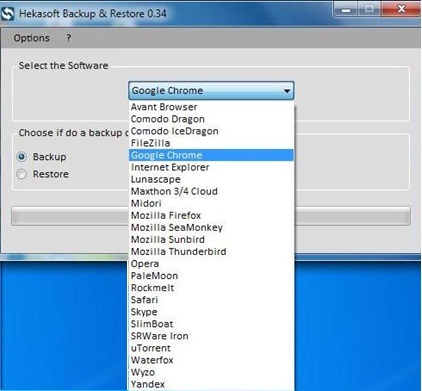Screen dimensions: 422x391
Task: Open the ? help menu
Action: [x=69, y=38]
